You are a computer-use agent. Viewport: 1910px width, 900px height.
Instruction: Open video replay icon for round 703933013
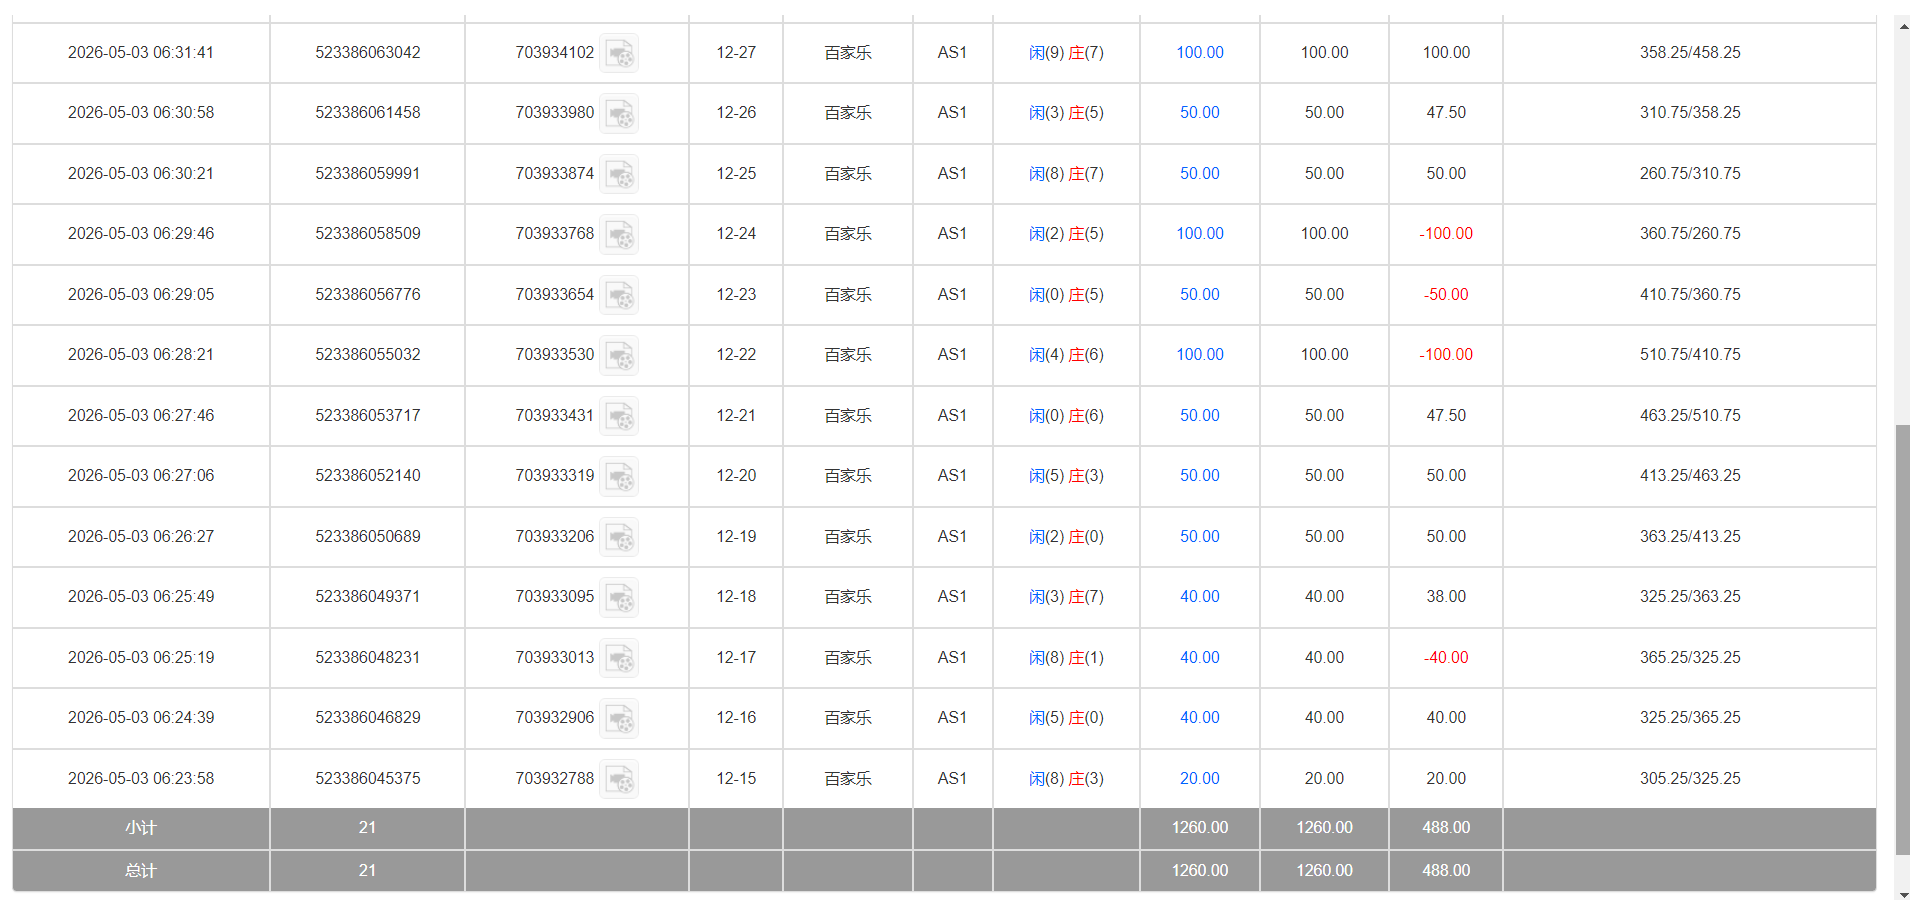pos(619,658)
